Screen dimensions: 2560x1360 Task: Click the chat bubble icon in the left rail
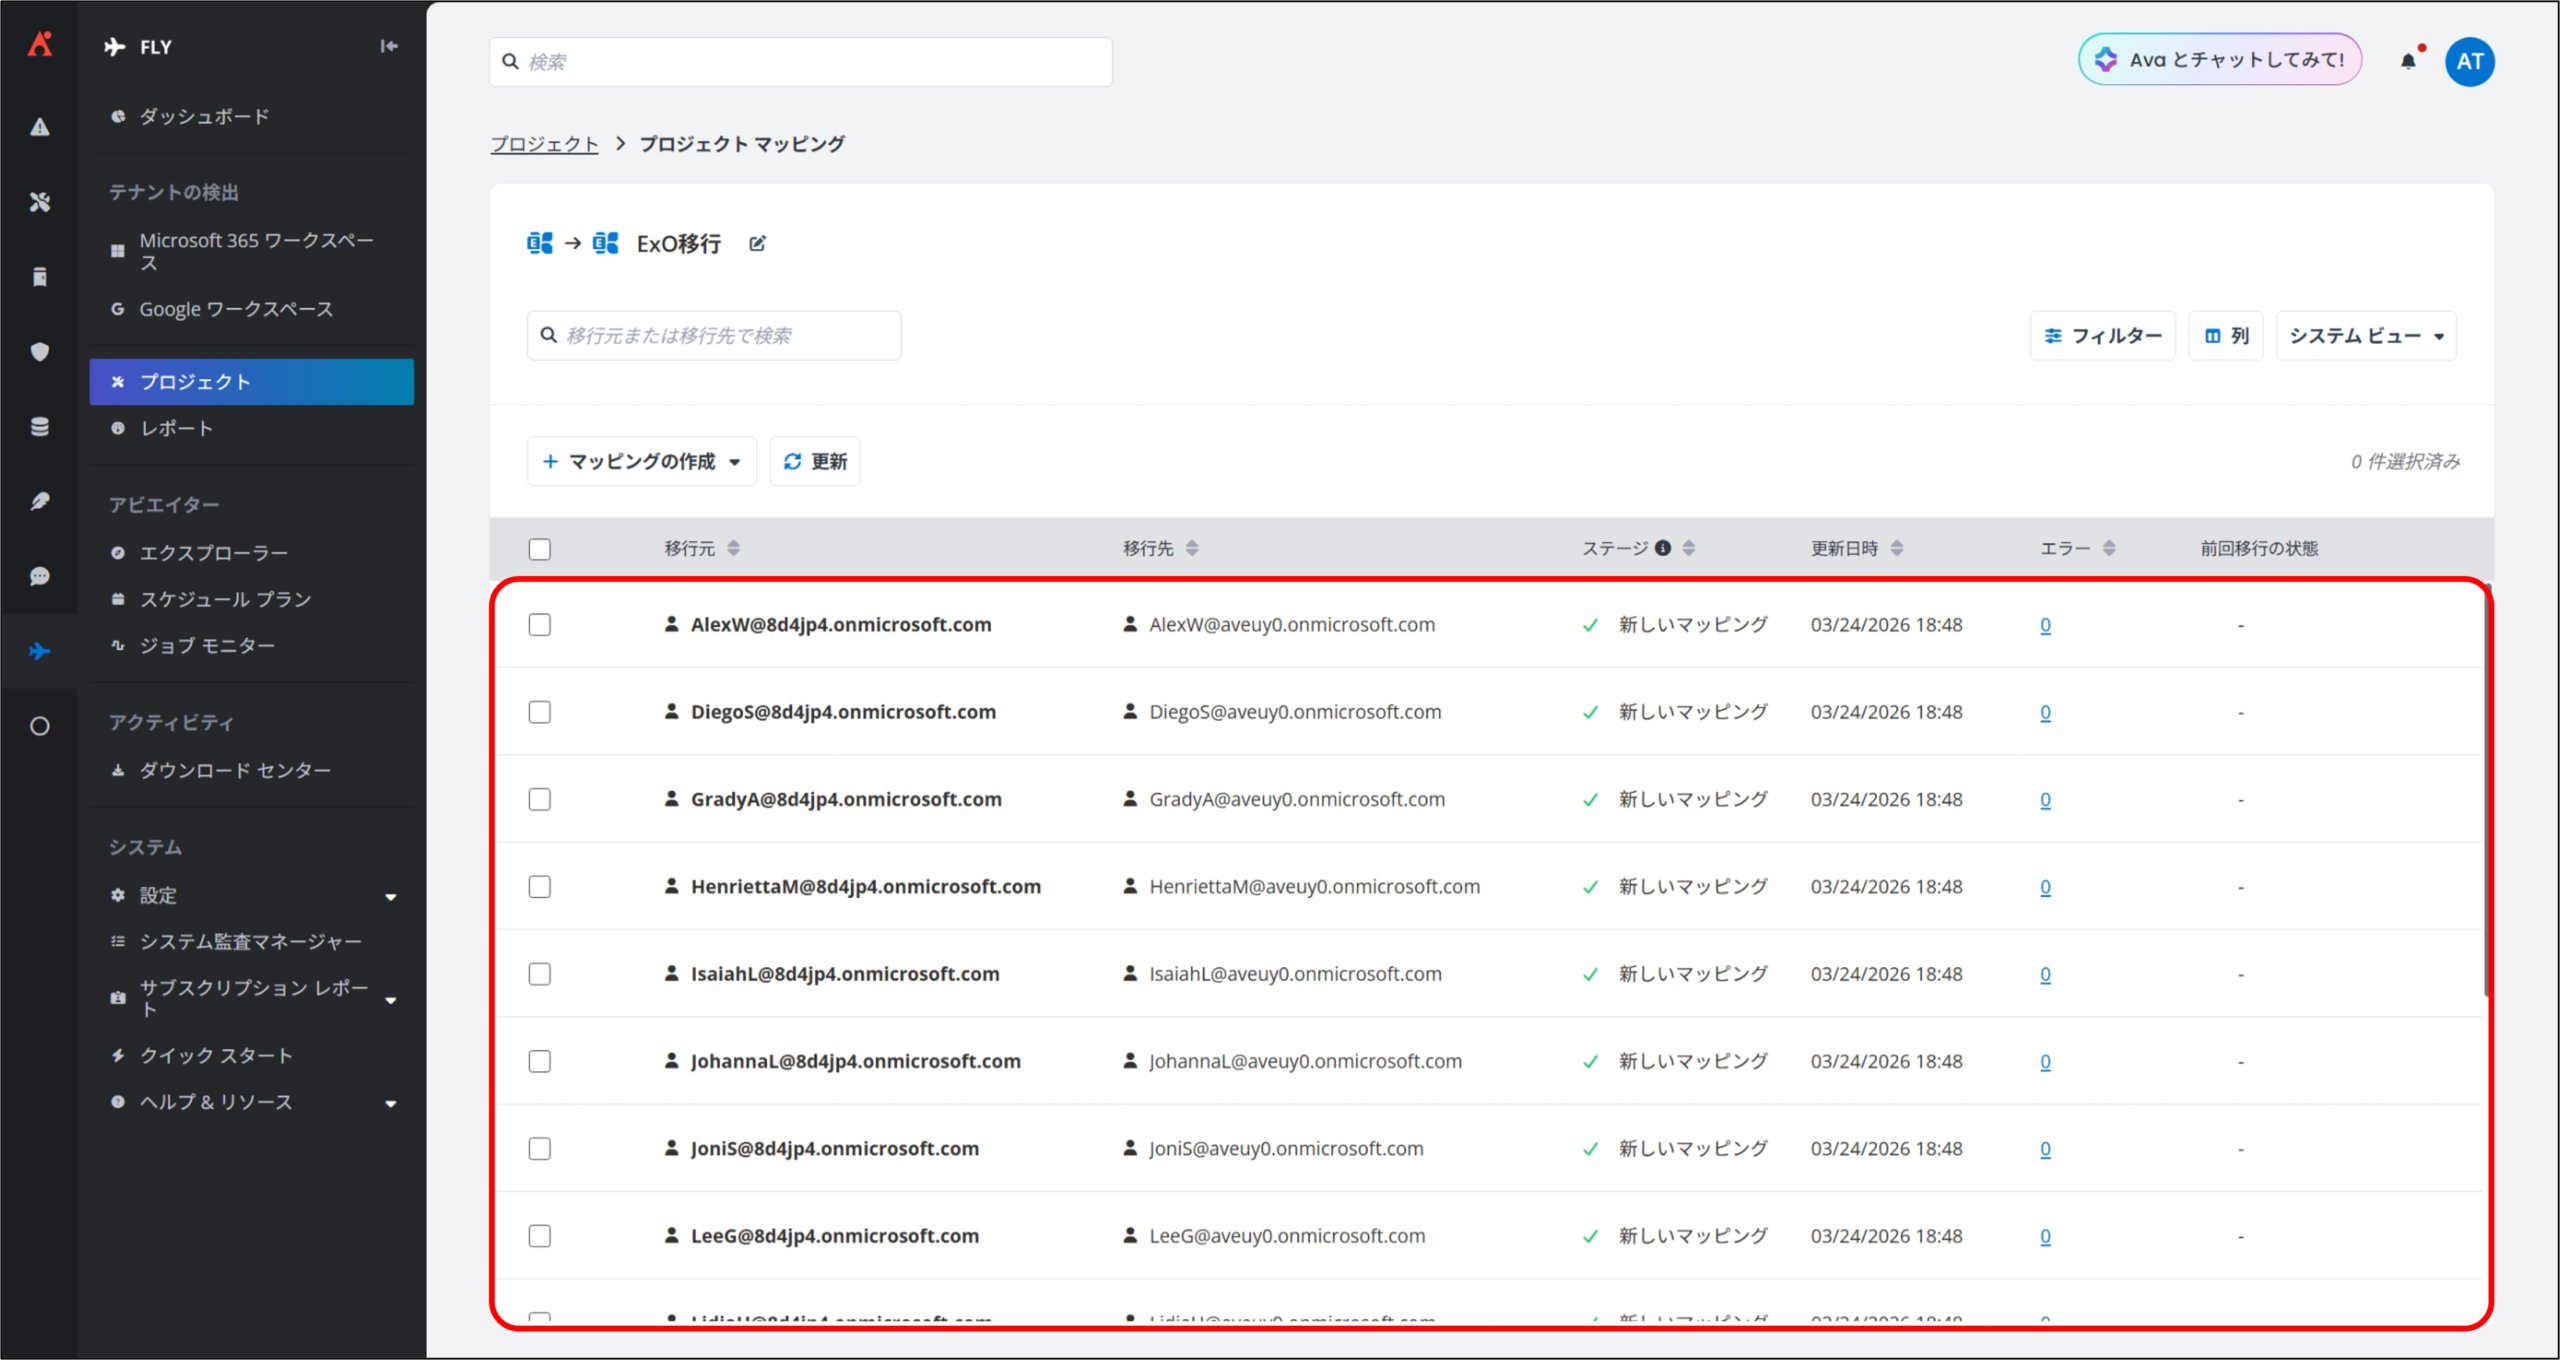(39, 576)
